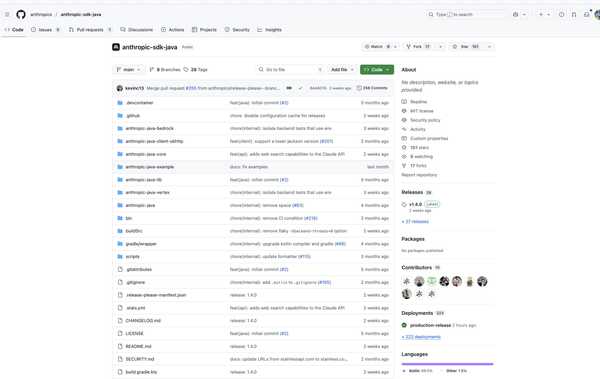Toggle the Watch button for the repository
This screenshot has height=379, width=600.
click(x=377, y=47)
